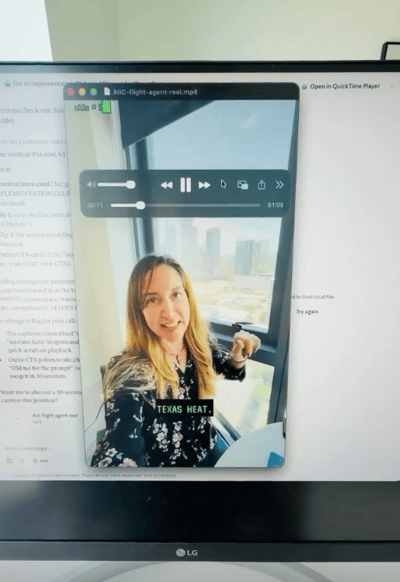Pause the video playback
The width and height of the screenshot is (400, 582).
click(186, 184)
